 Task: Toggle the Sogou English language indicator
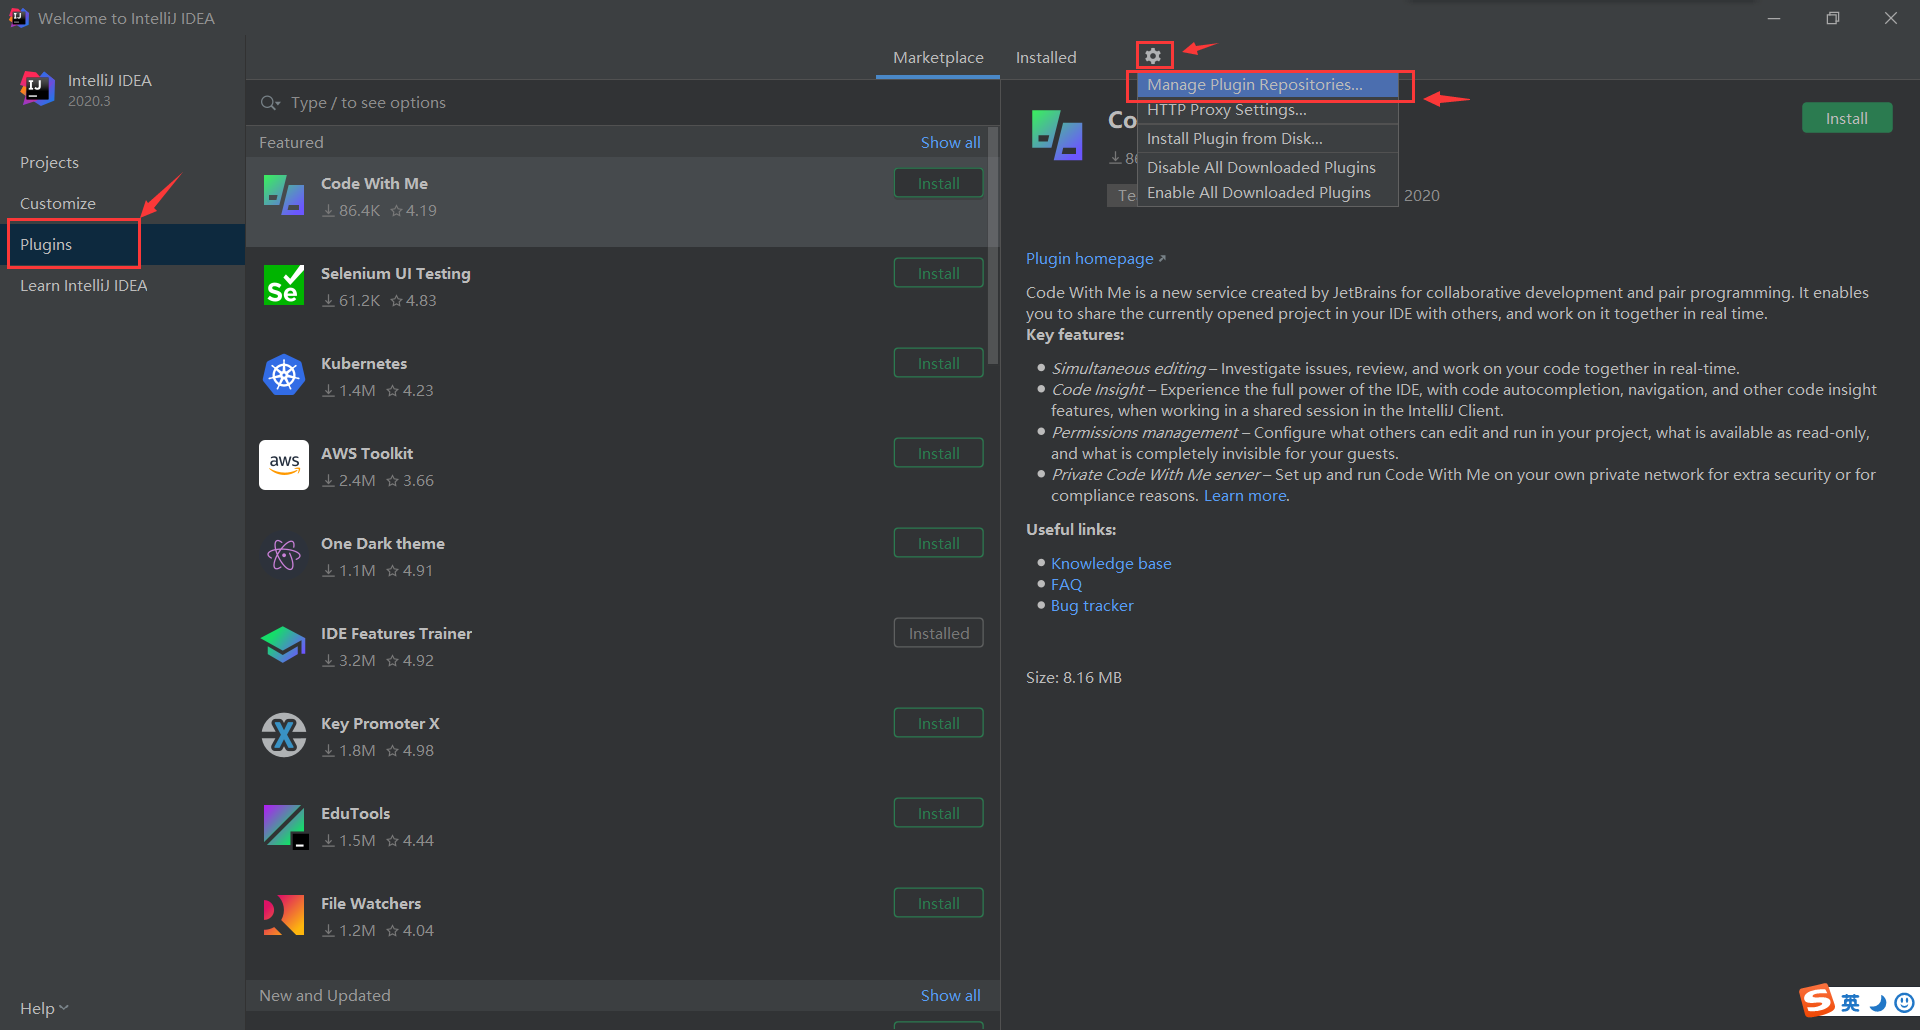[1851, 1003]
